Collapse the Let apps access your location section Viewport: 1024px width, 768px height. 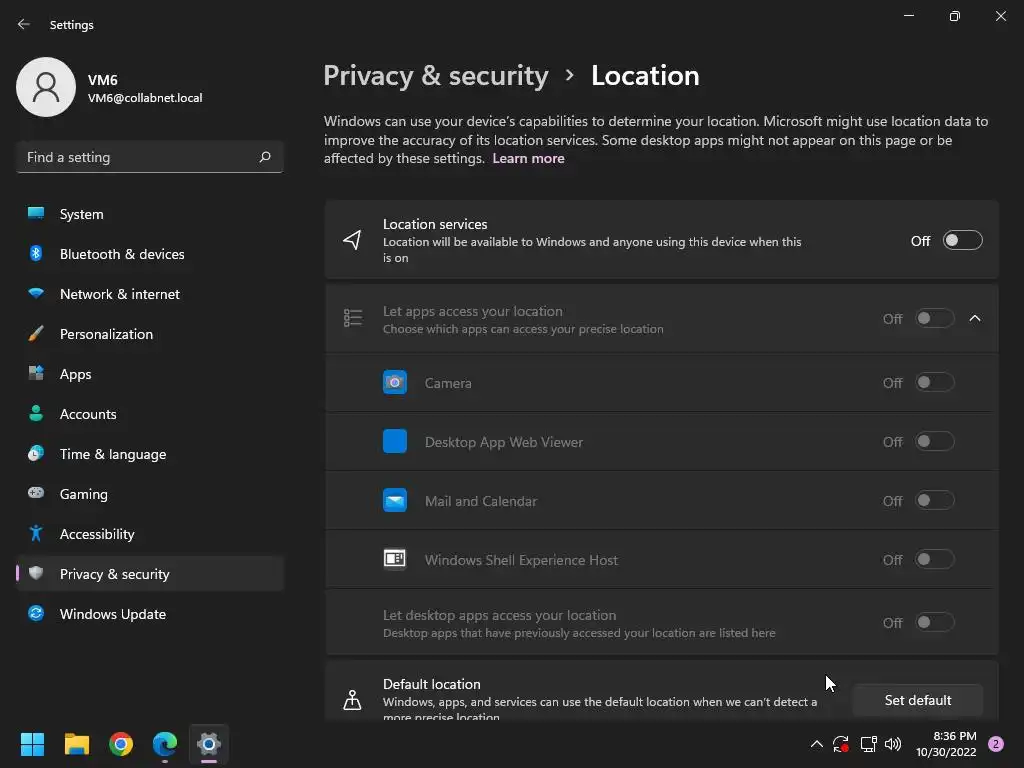coord(975,319)
